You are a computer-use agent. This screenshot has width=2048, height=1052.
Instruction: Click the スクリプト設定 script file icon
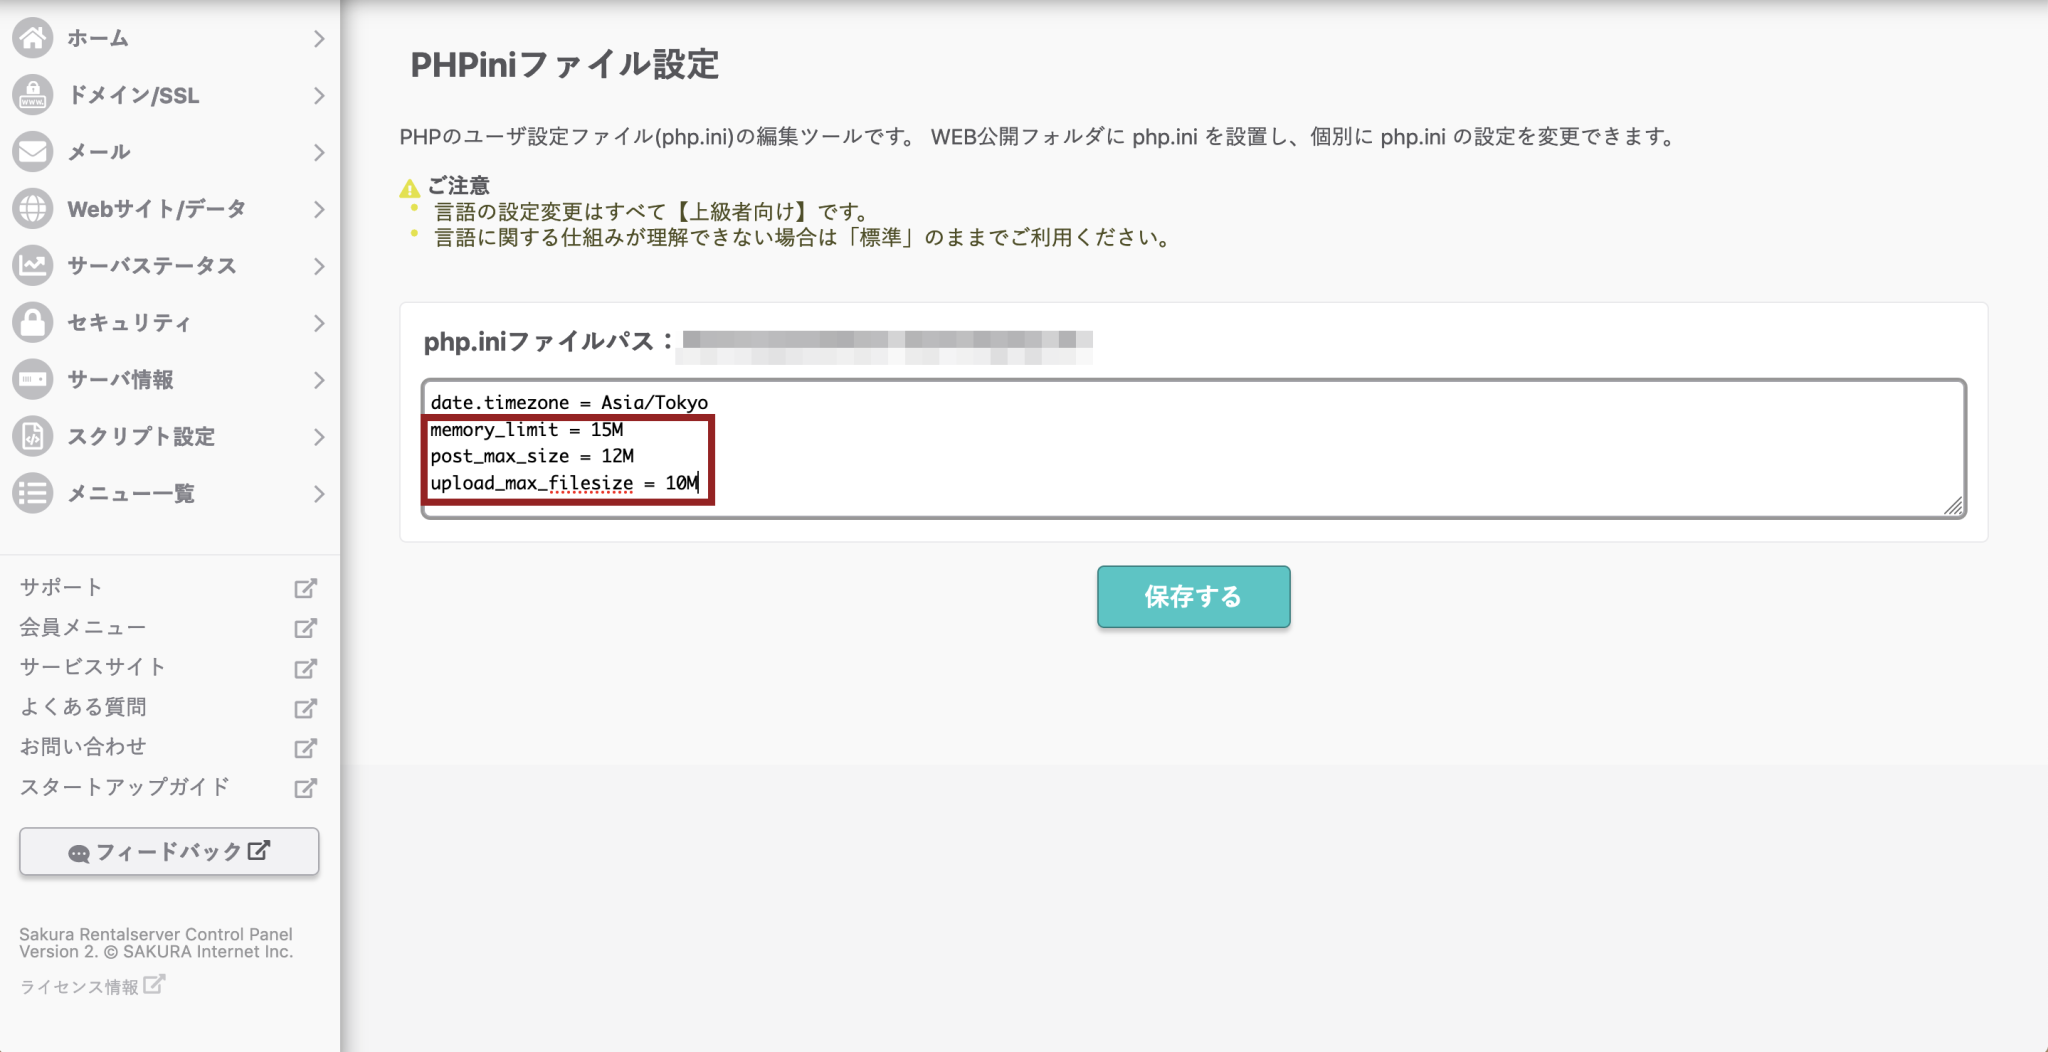tap(33, 437)
